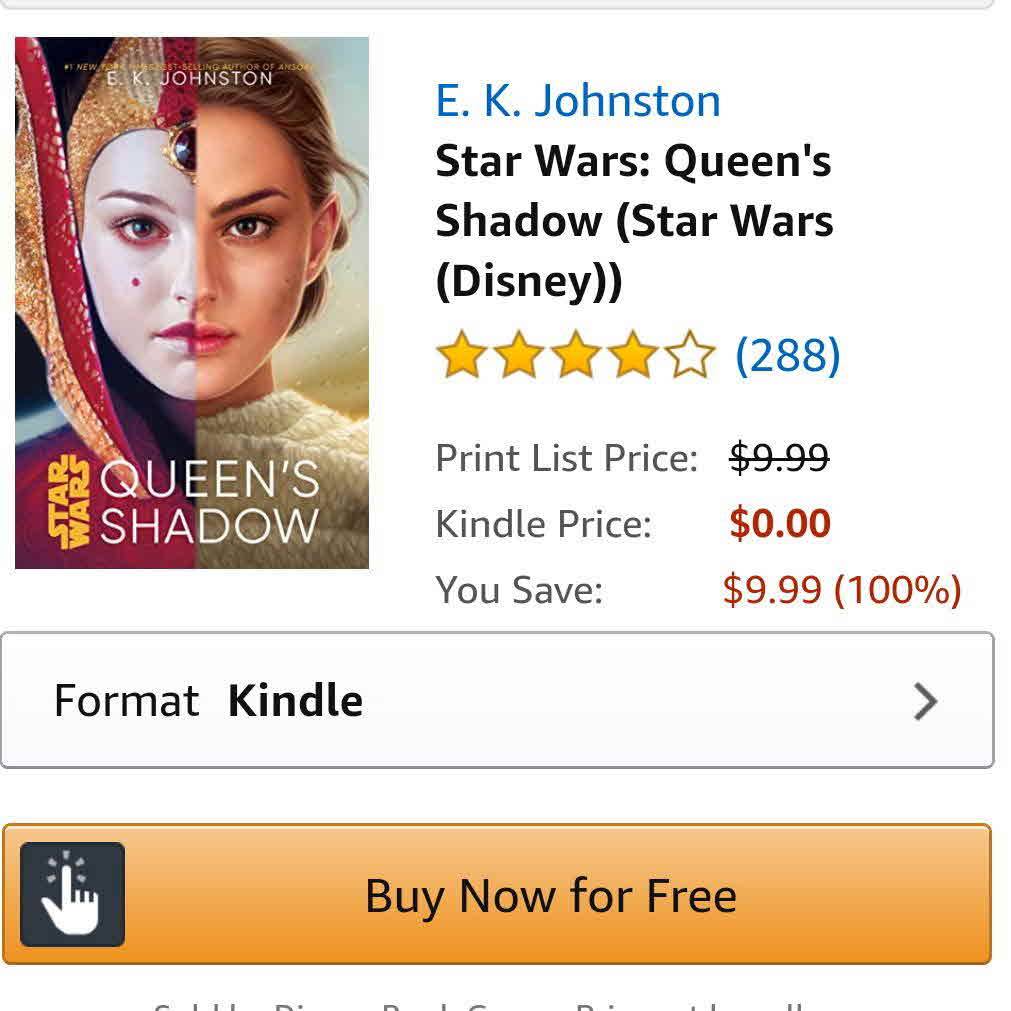Click the second gold rating star

[519, 354]
